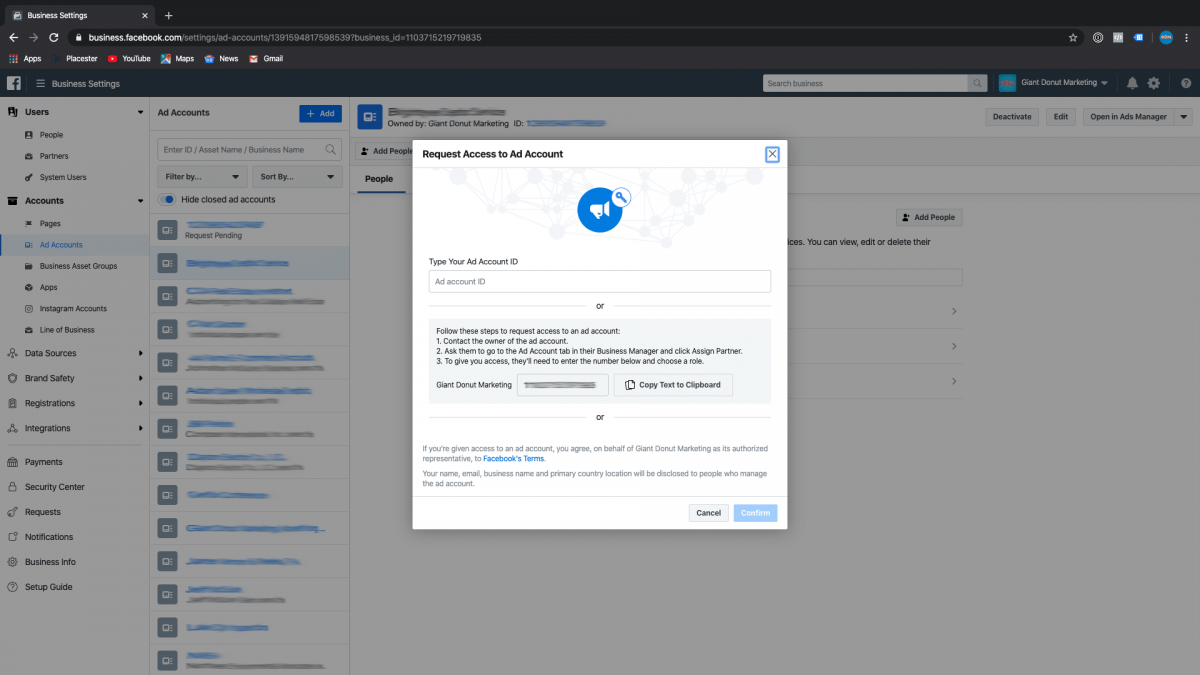Open People under Users
Image resolution: width=1200 pixels, height=675 pixels.
point(51,135)
